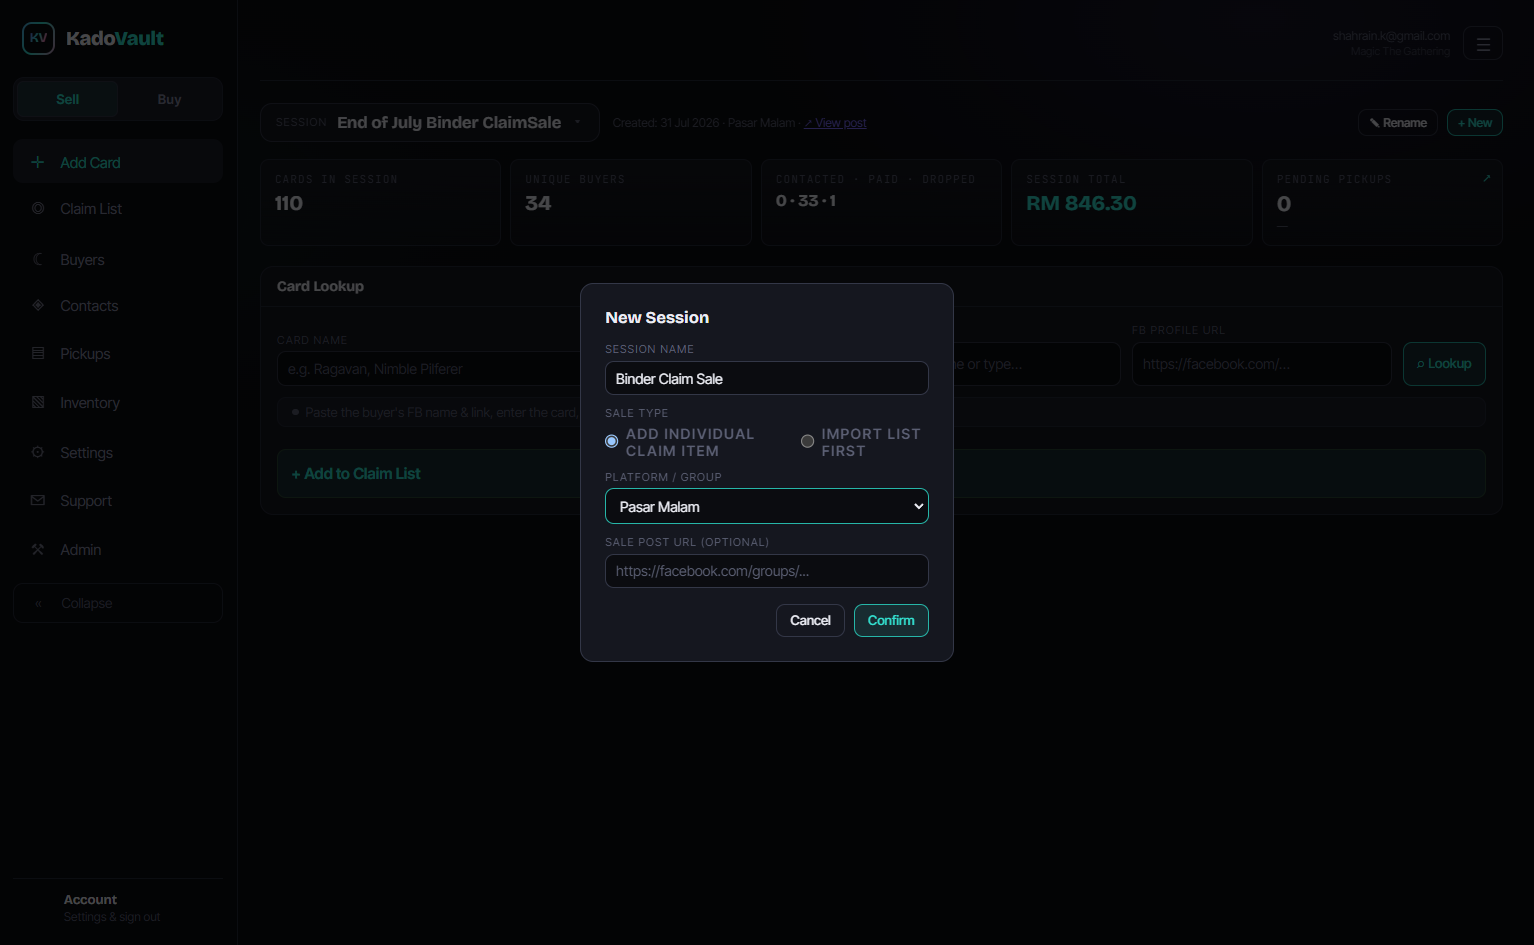Click the Rename session button
This screenshot has width=1534, height=945.
click(x=1398, y=122)
